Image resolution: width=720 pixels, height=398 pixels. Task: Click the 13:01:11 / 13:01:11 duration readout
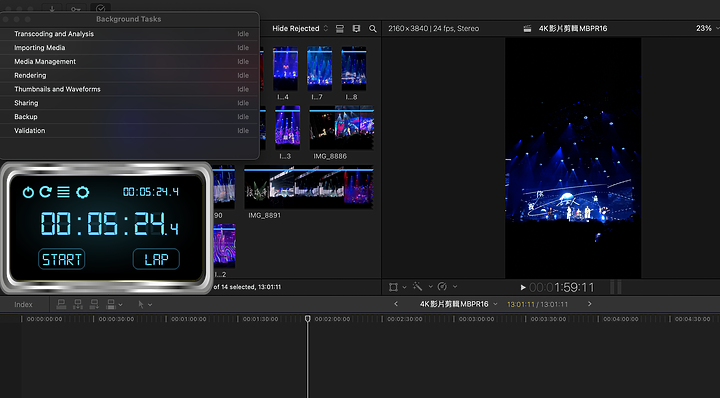point(537,304)
